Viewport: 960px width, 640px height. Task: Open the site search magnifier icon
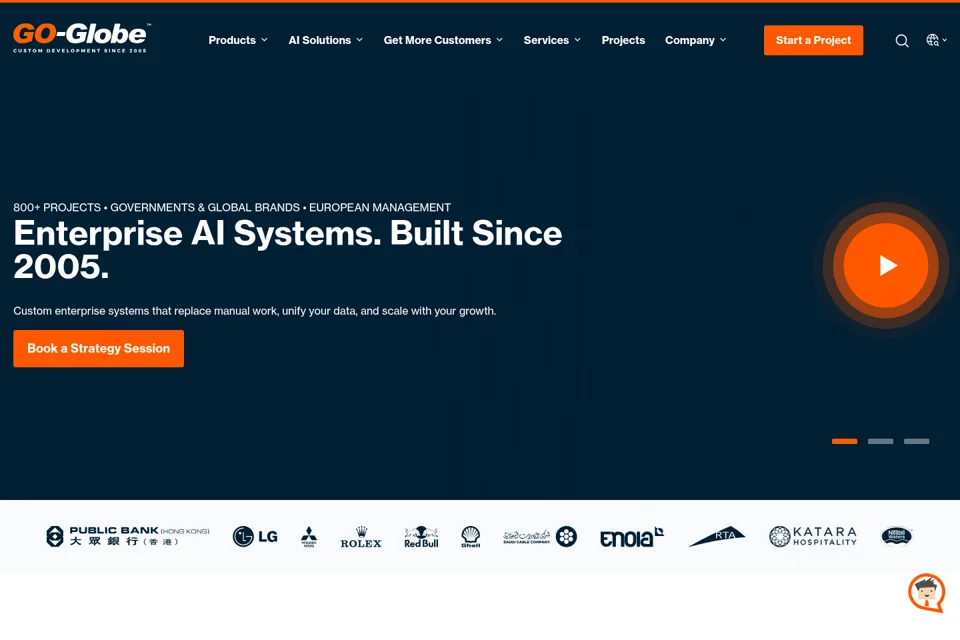901,41
